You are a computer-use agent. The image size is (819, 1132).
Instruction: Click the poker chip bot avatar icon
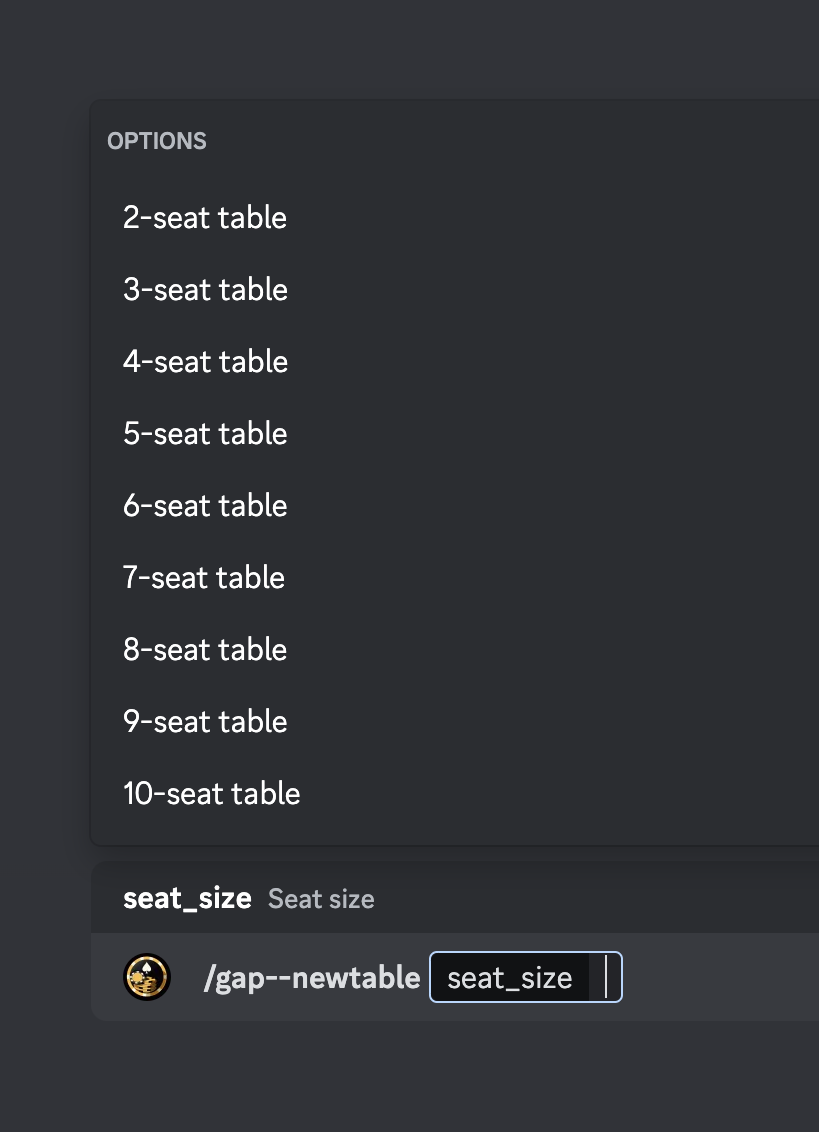pos(147,977)
